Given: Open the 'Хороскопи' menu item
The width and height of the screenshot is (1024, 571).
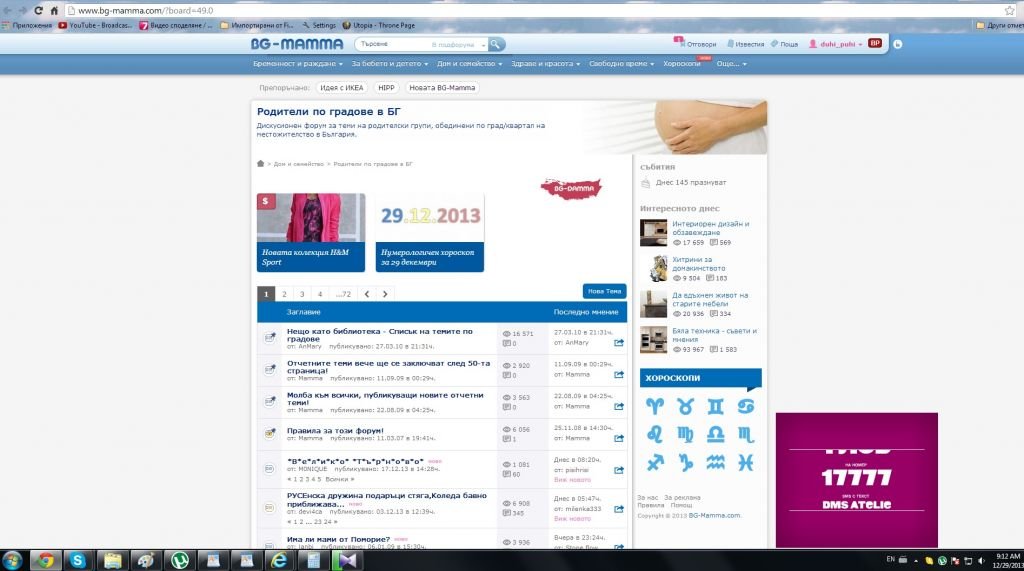Looking at the screenshot, I should [683, 64].
